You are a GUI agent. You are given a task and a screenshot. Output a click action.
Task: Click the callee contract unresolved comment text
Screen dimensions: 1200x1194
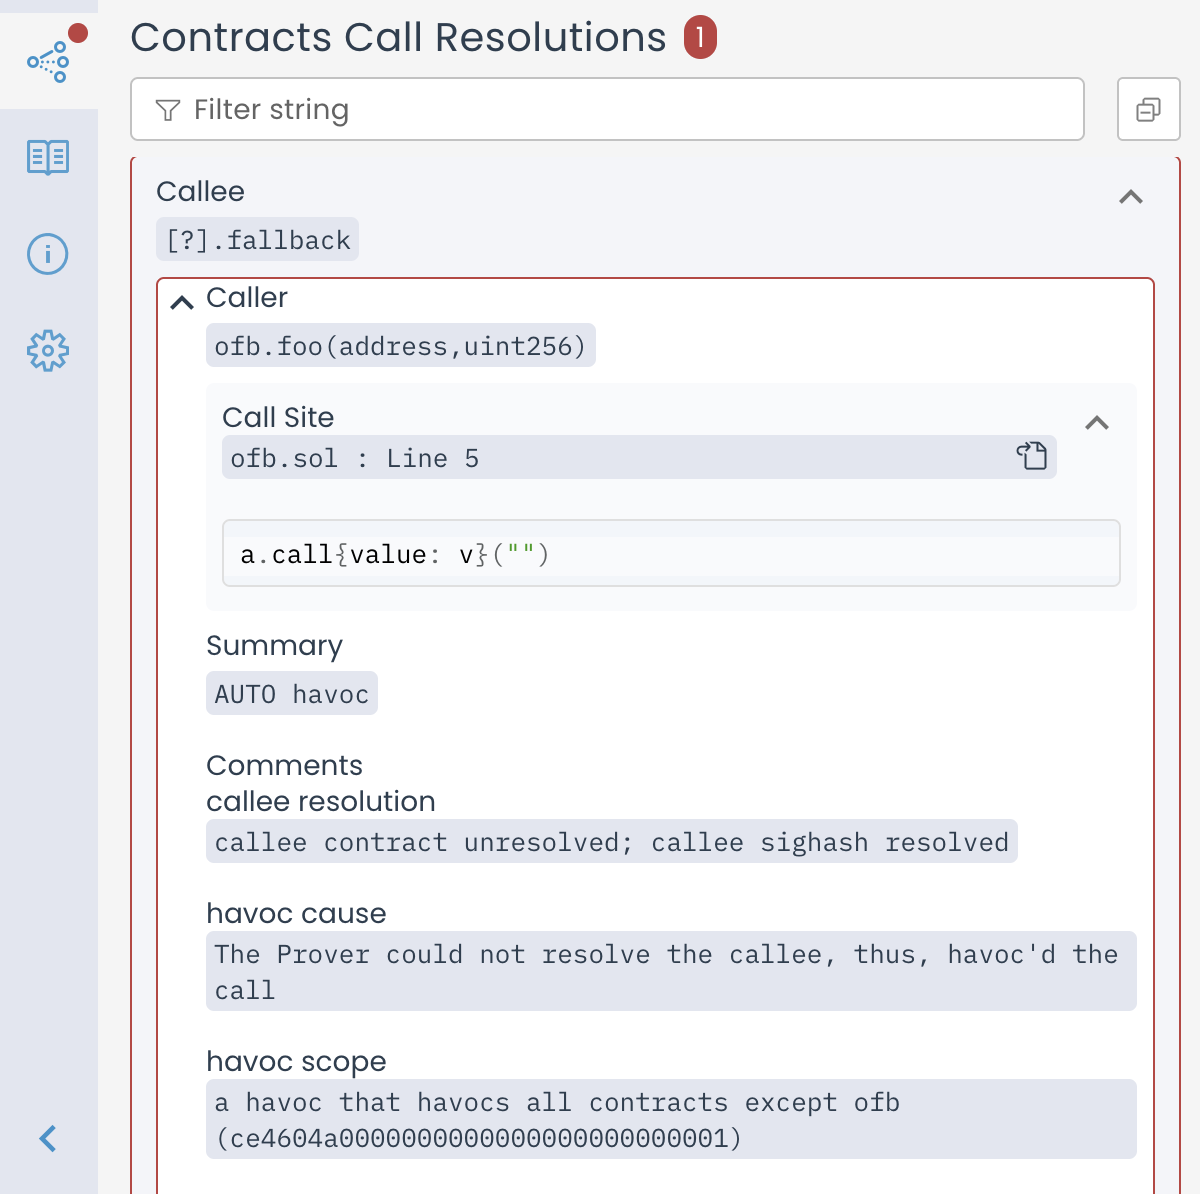tap(611, 842)
